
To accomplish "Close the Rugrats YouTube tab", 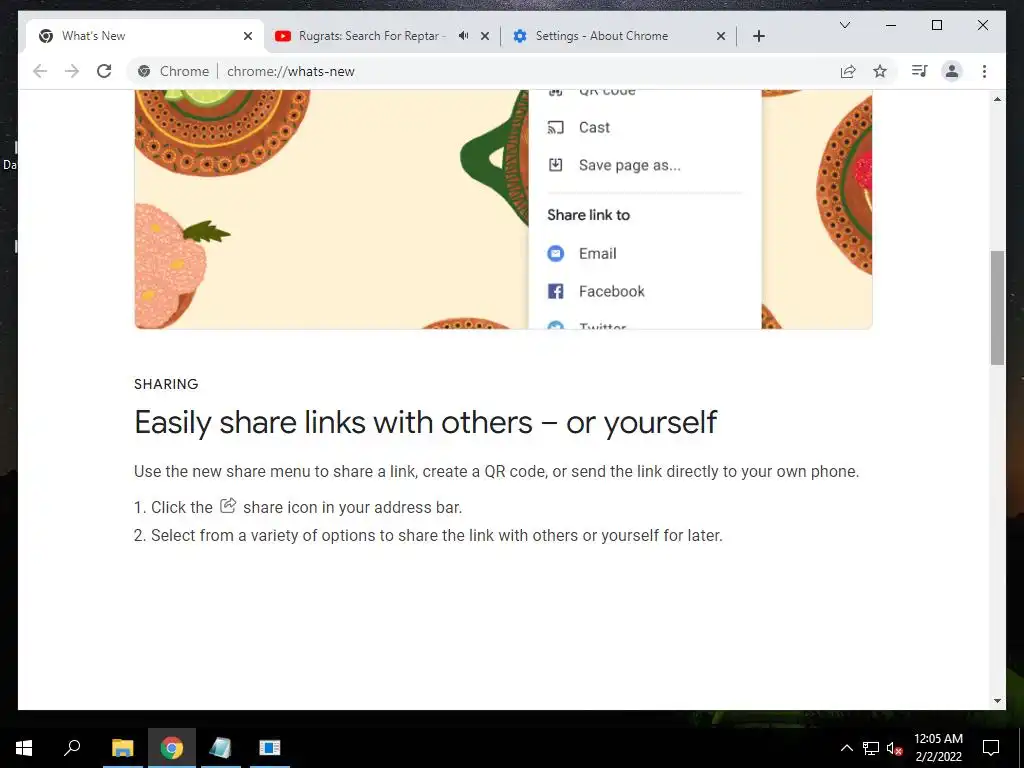I will click(x=485, y=36).
